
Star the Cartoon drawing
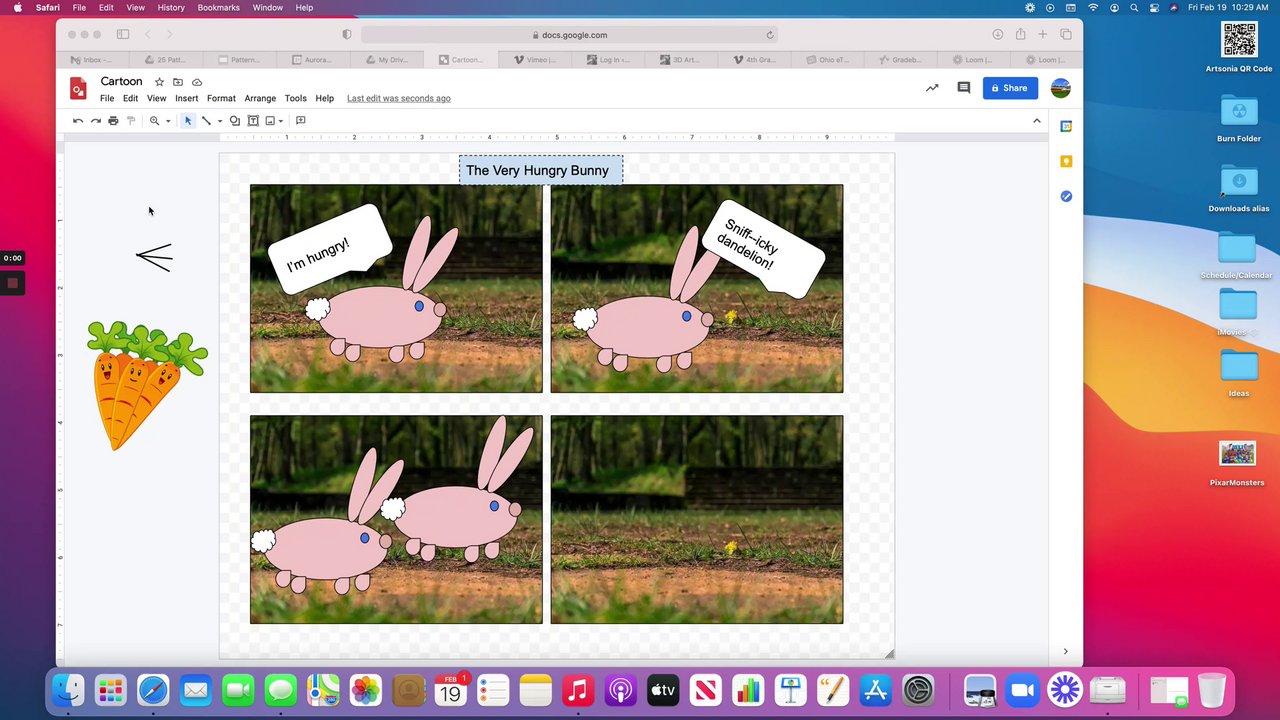pyautogui.click(x=159, y=82)
